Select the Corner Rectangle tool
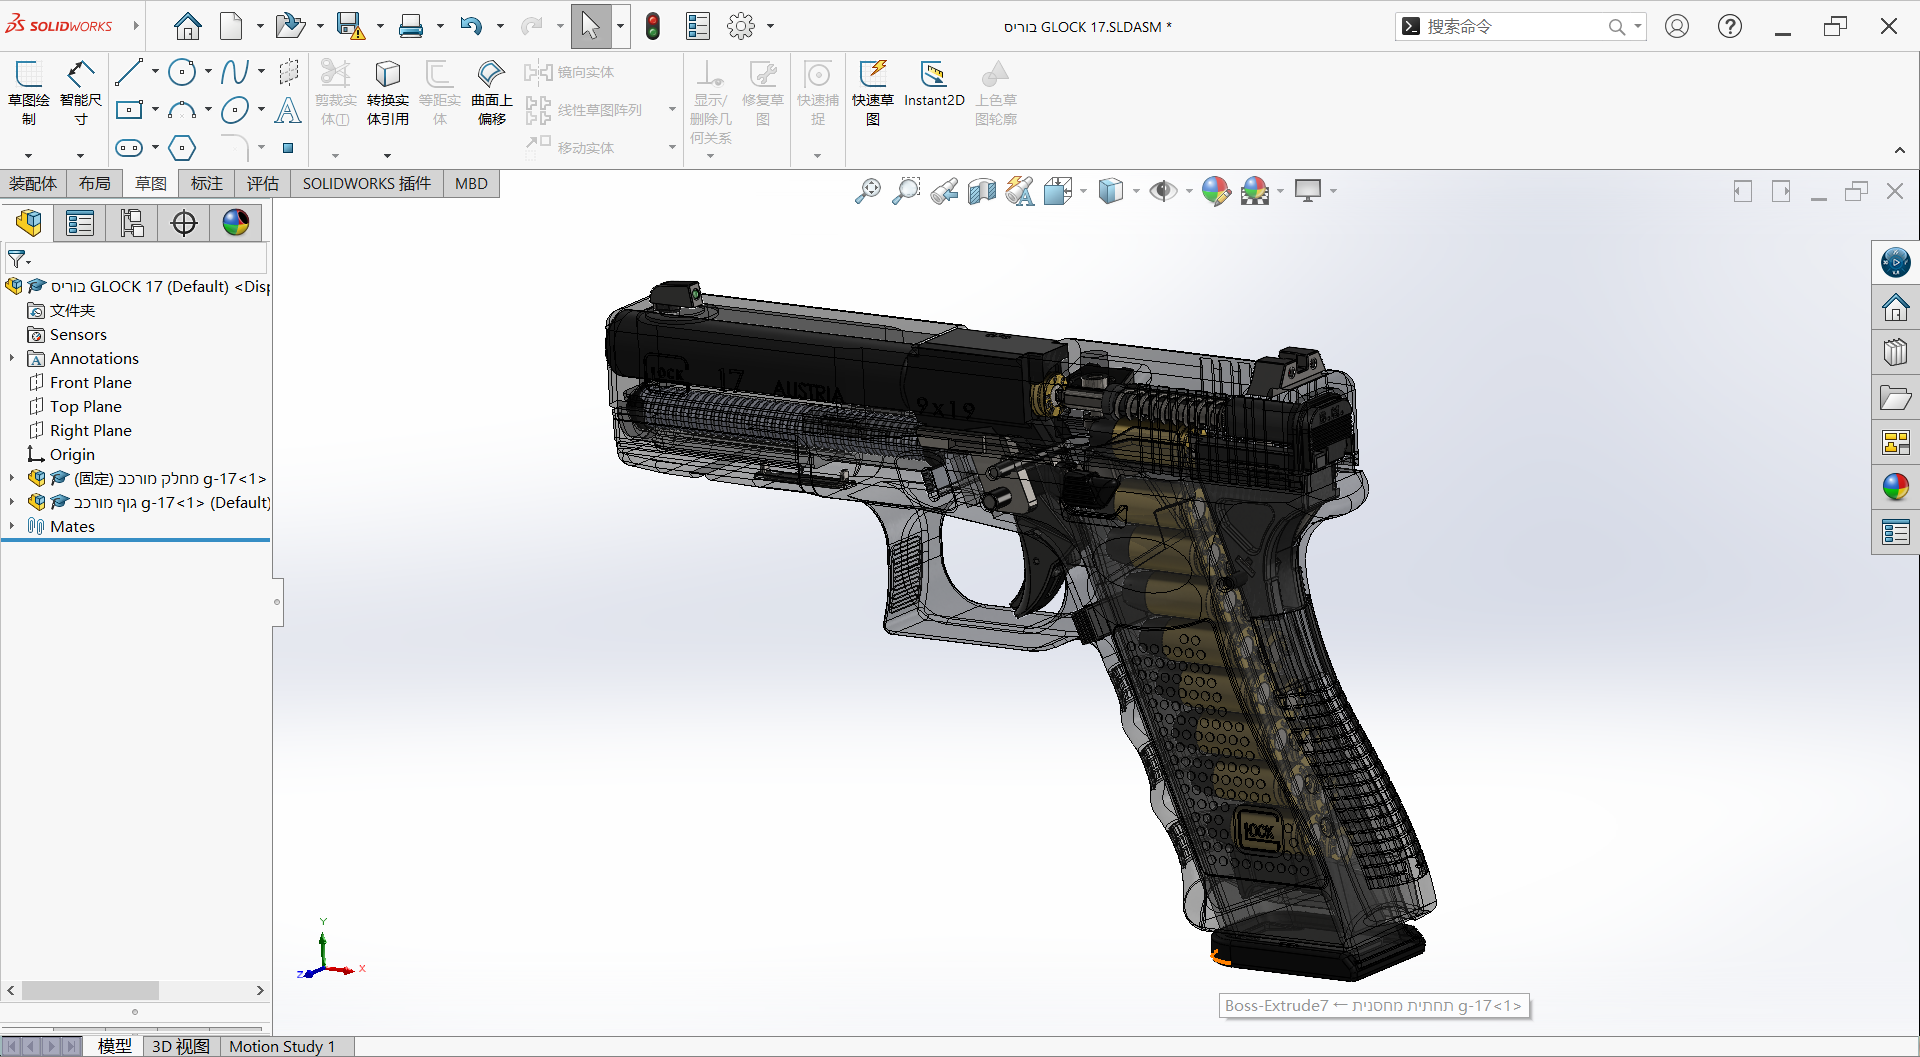1920x1057 pixels. pos(129,110)
